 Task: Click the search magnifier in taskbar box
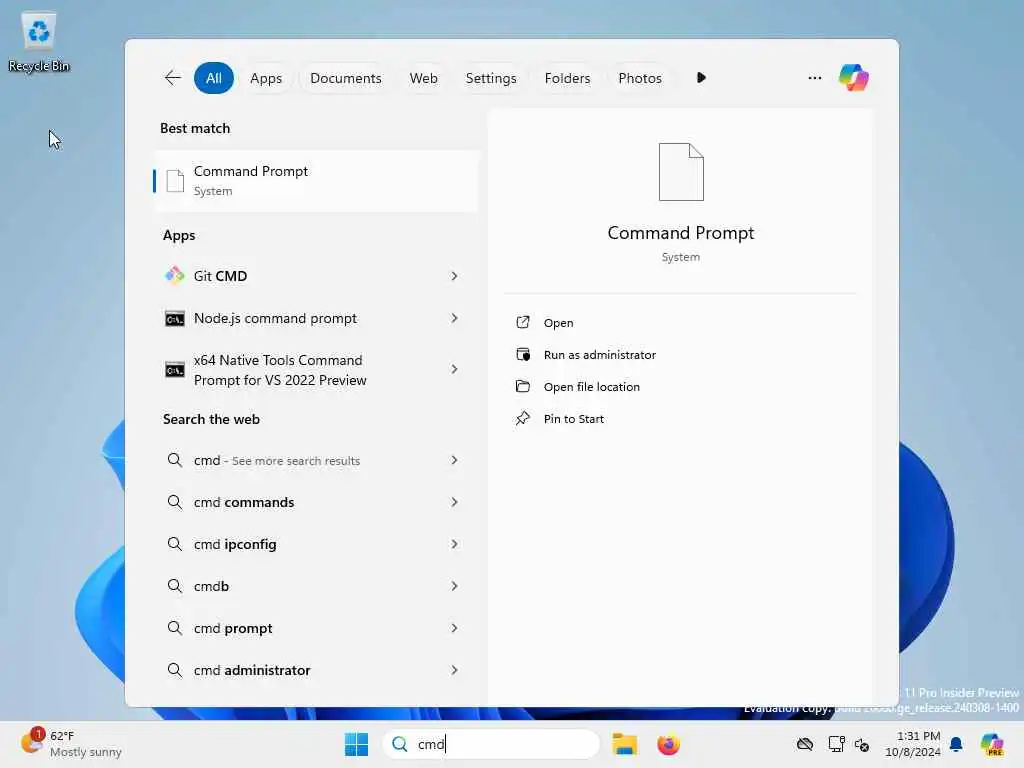pos(400,744)
